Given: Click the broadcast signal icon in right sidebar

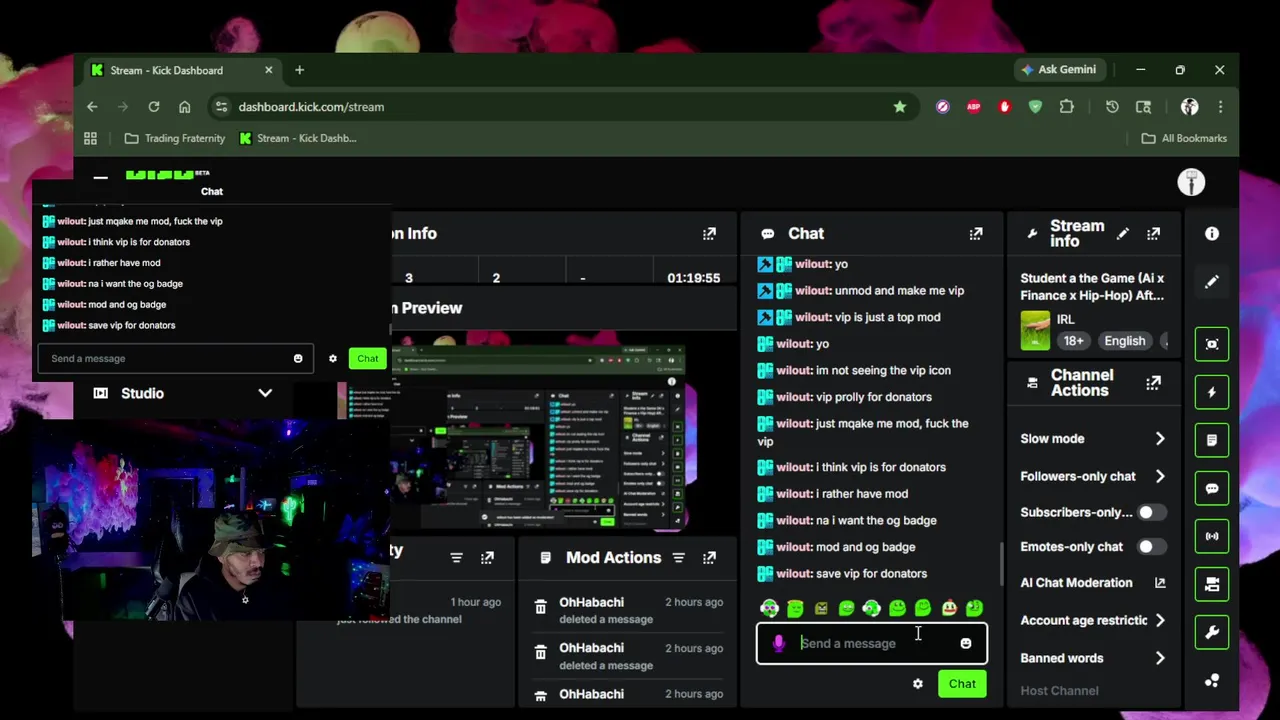Looking at the screenshot, I should click(1212, 536).
